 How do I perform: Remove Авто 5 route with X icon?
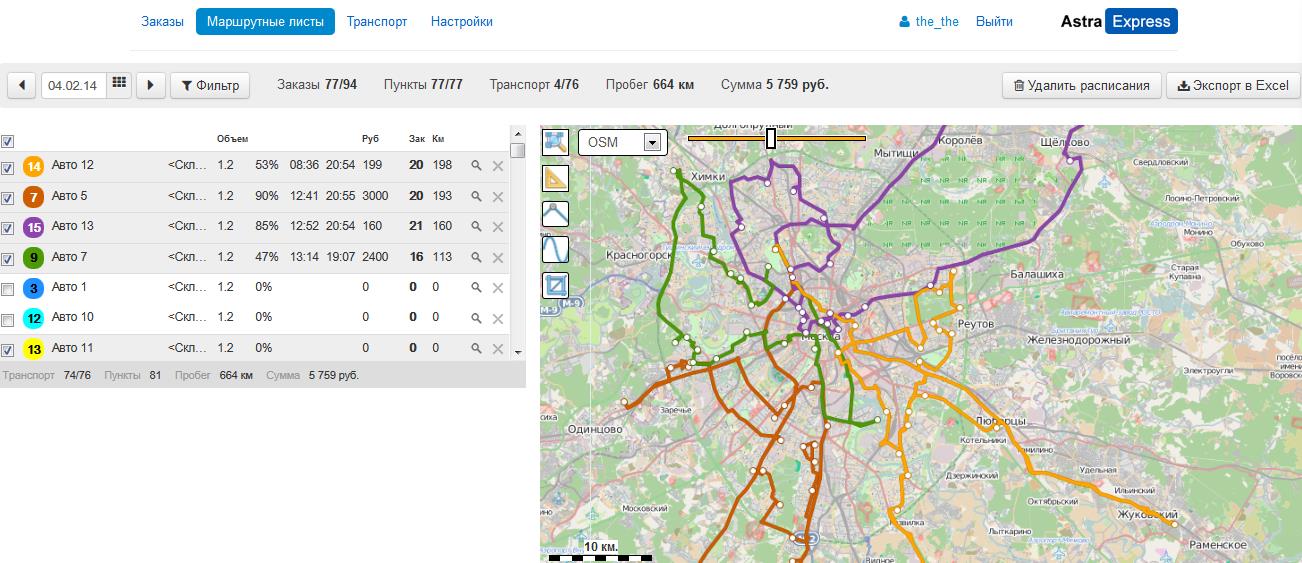point(498,197)
